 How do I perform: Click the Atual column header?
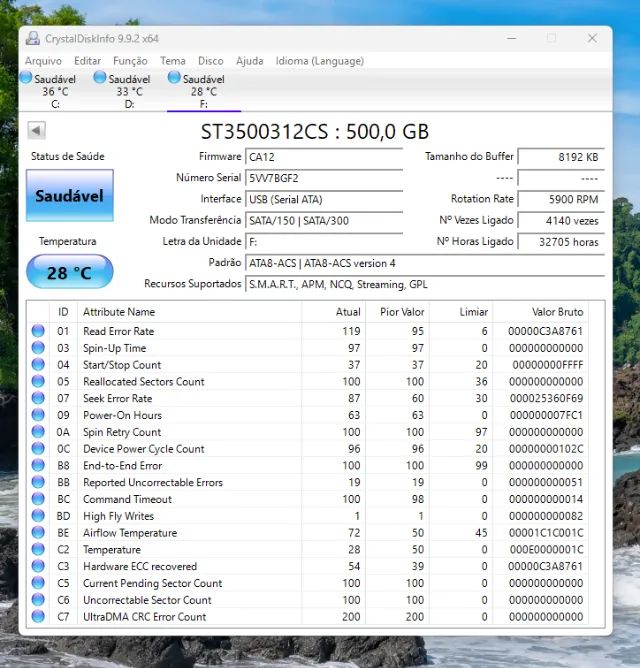click(x=333, y=312)
